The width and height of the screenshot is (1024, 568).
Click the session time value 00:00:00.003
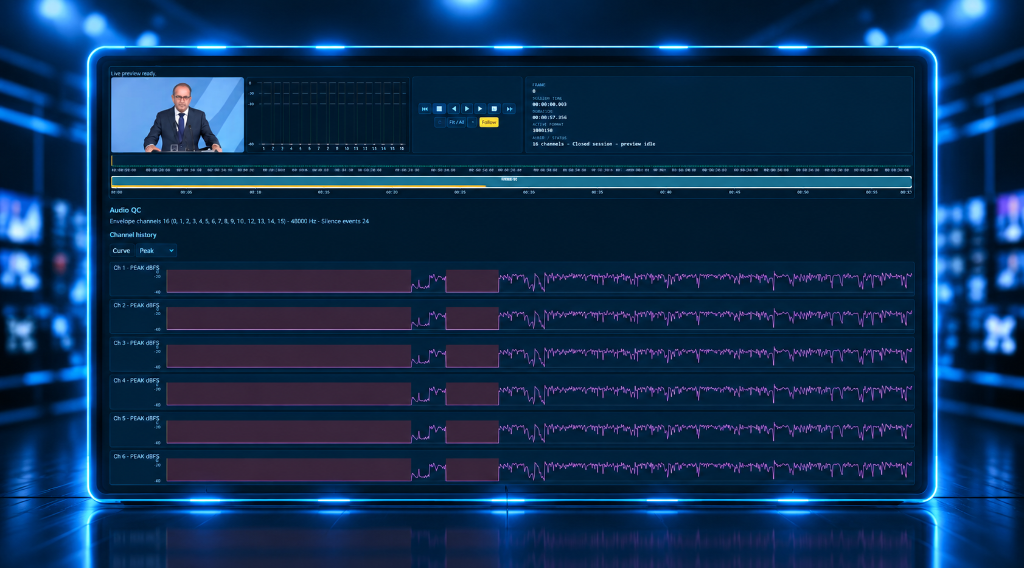549,104
